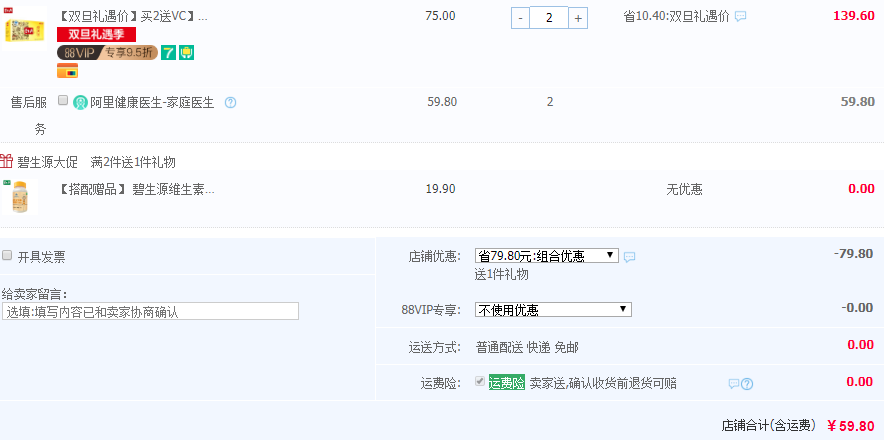Image resolution: width=889 pixels, height=440 pixels.
Task: Select the ￥59.80 store total amount
Action: 850,426
